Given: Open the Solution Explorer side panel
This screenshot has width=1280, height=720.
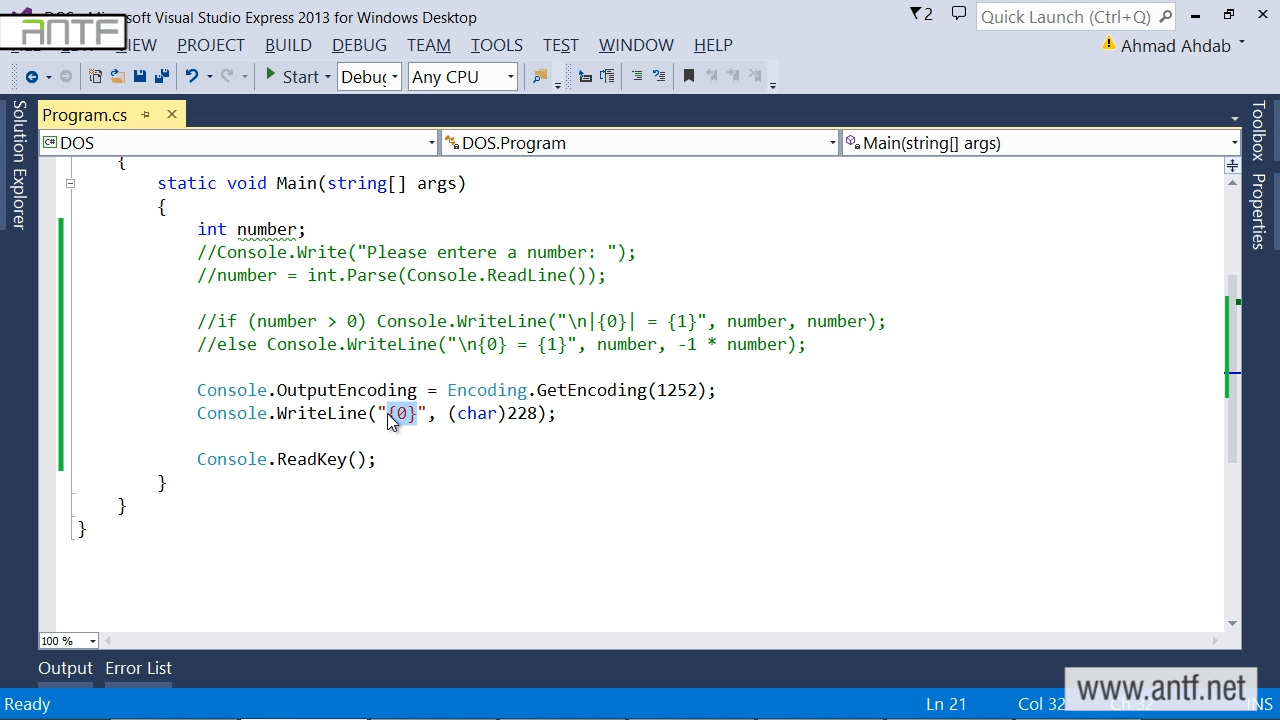Looking at the screenshot, I should click(x=19, y=165).
